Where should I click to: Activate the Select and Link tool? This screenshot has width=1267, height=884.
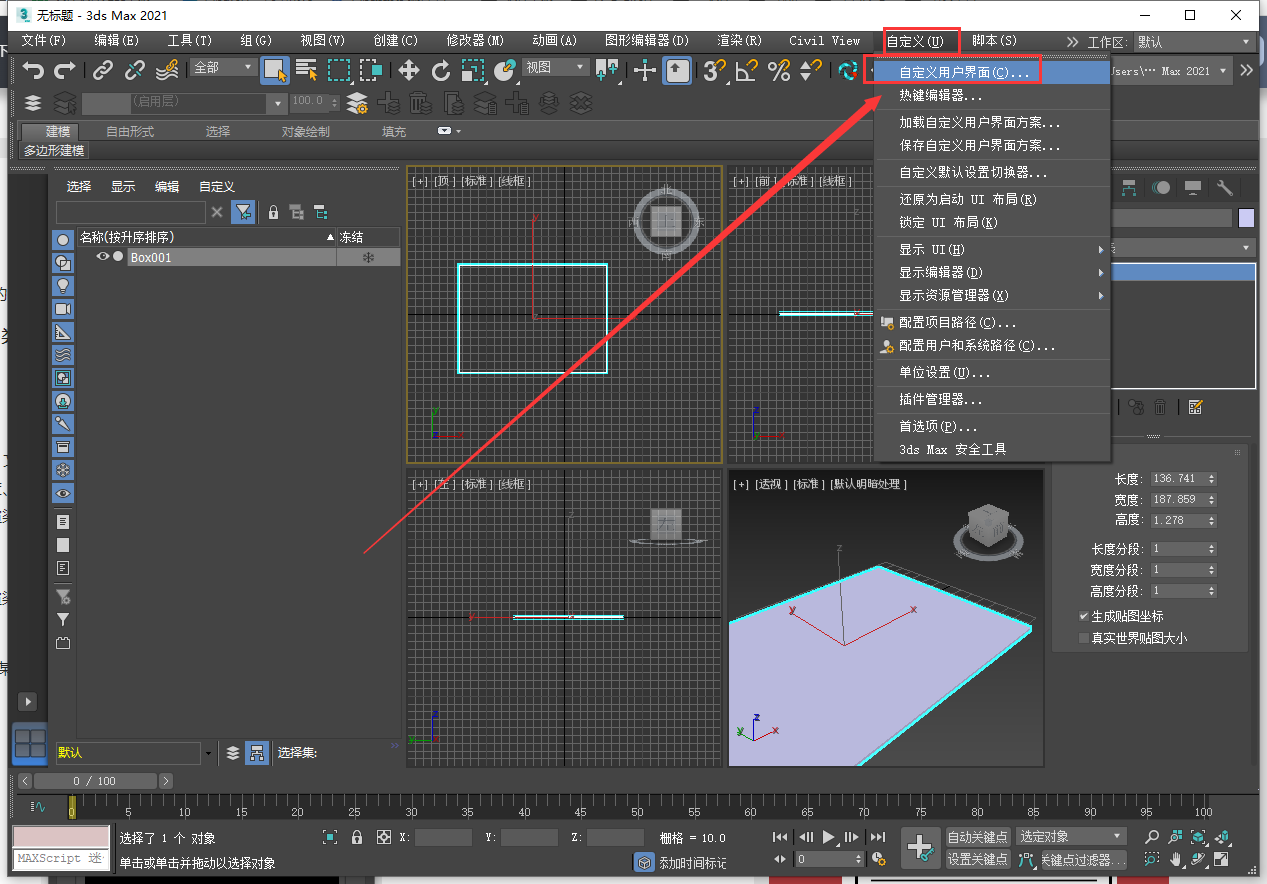click(103, 70)
